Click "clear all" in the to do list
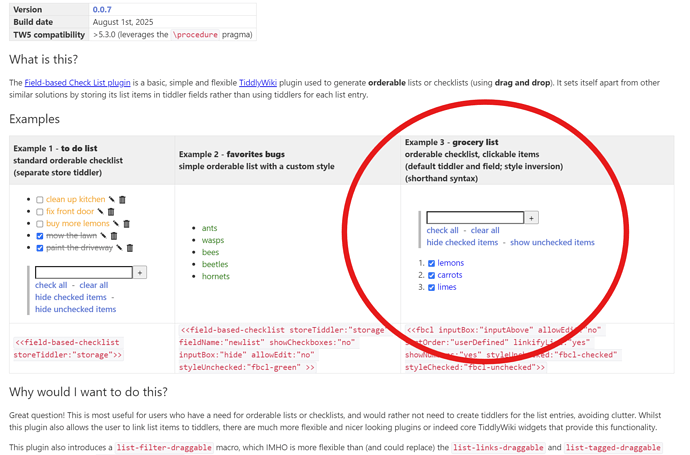 [94, 285]
